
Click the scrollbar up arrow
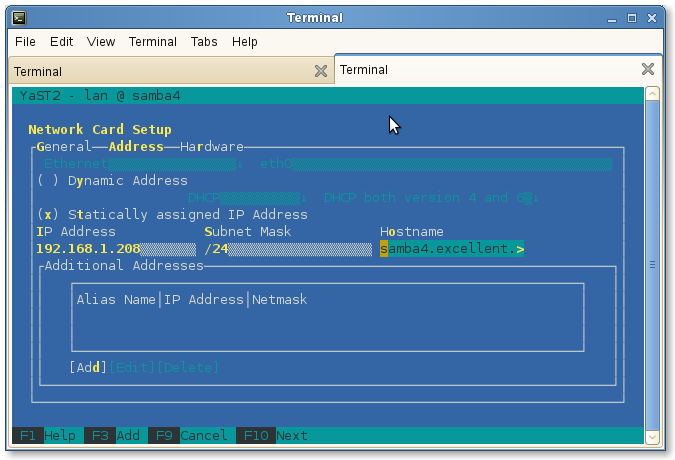point(652,94)
